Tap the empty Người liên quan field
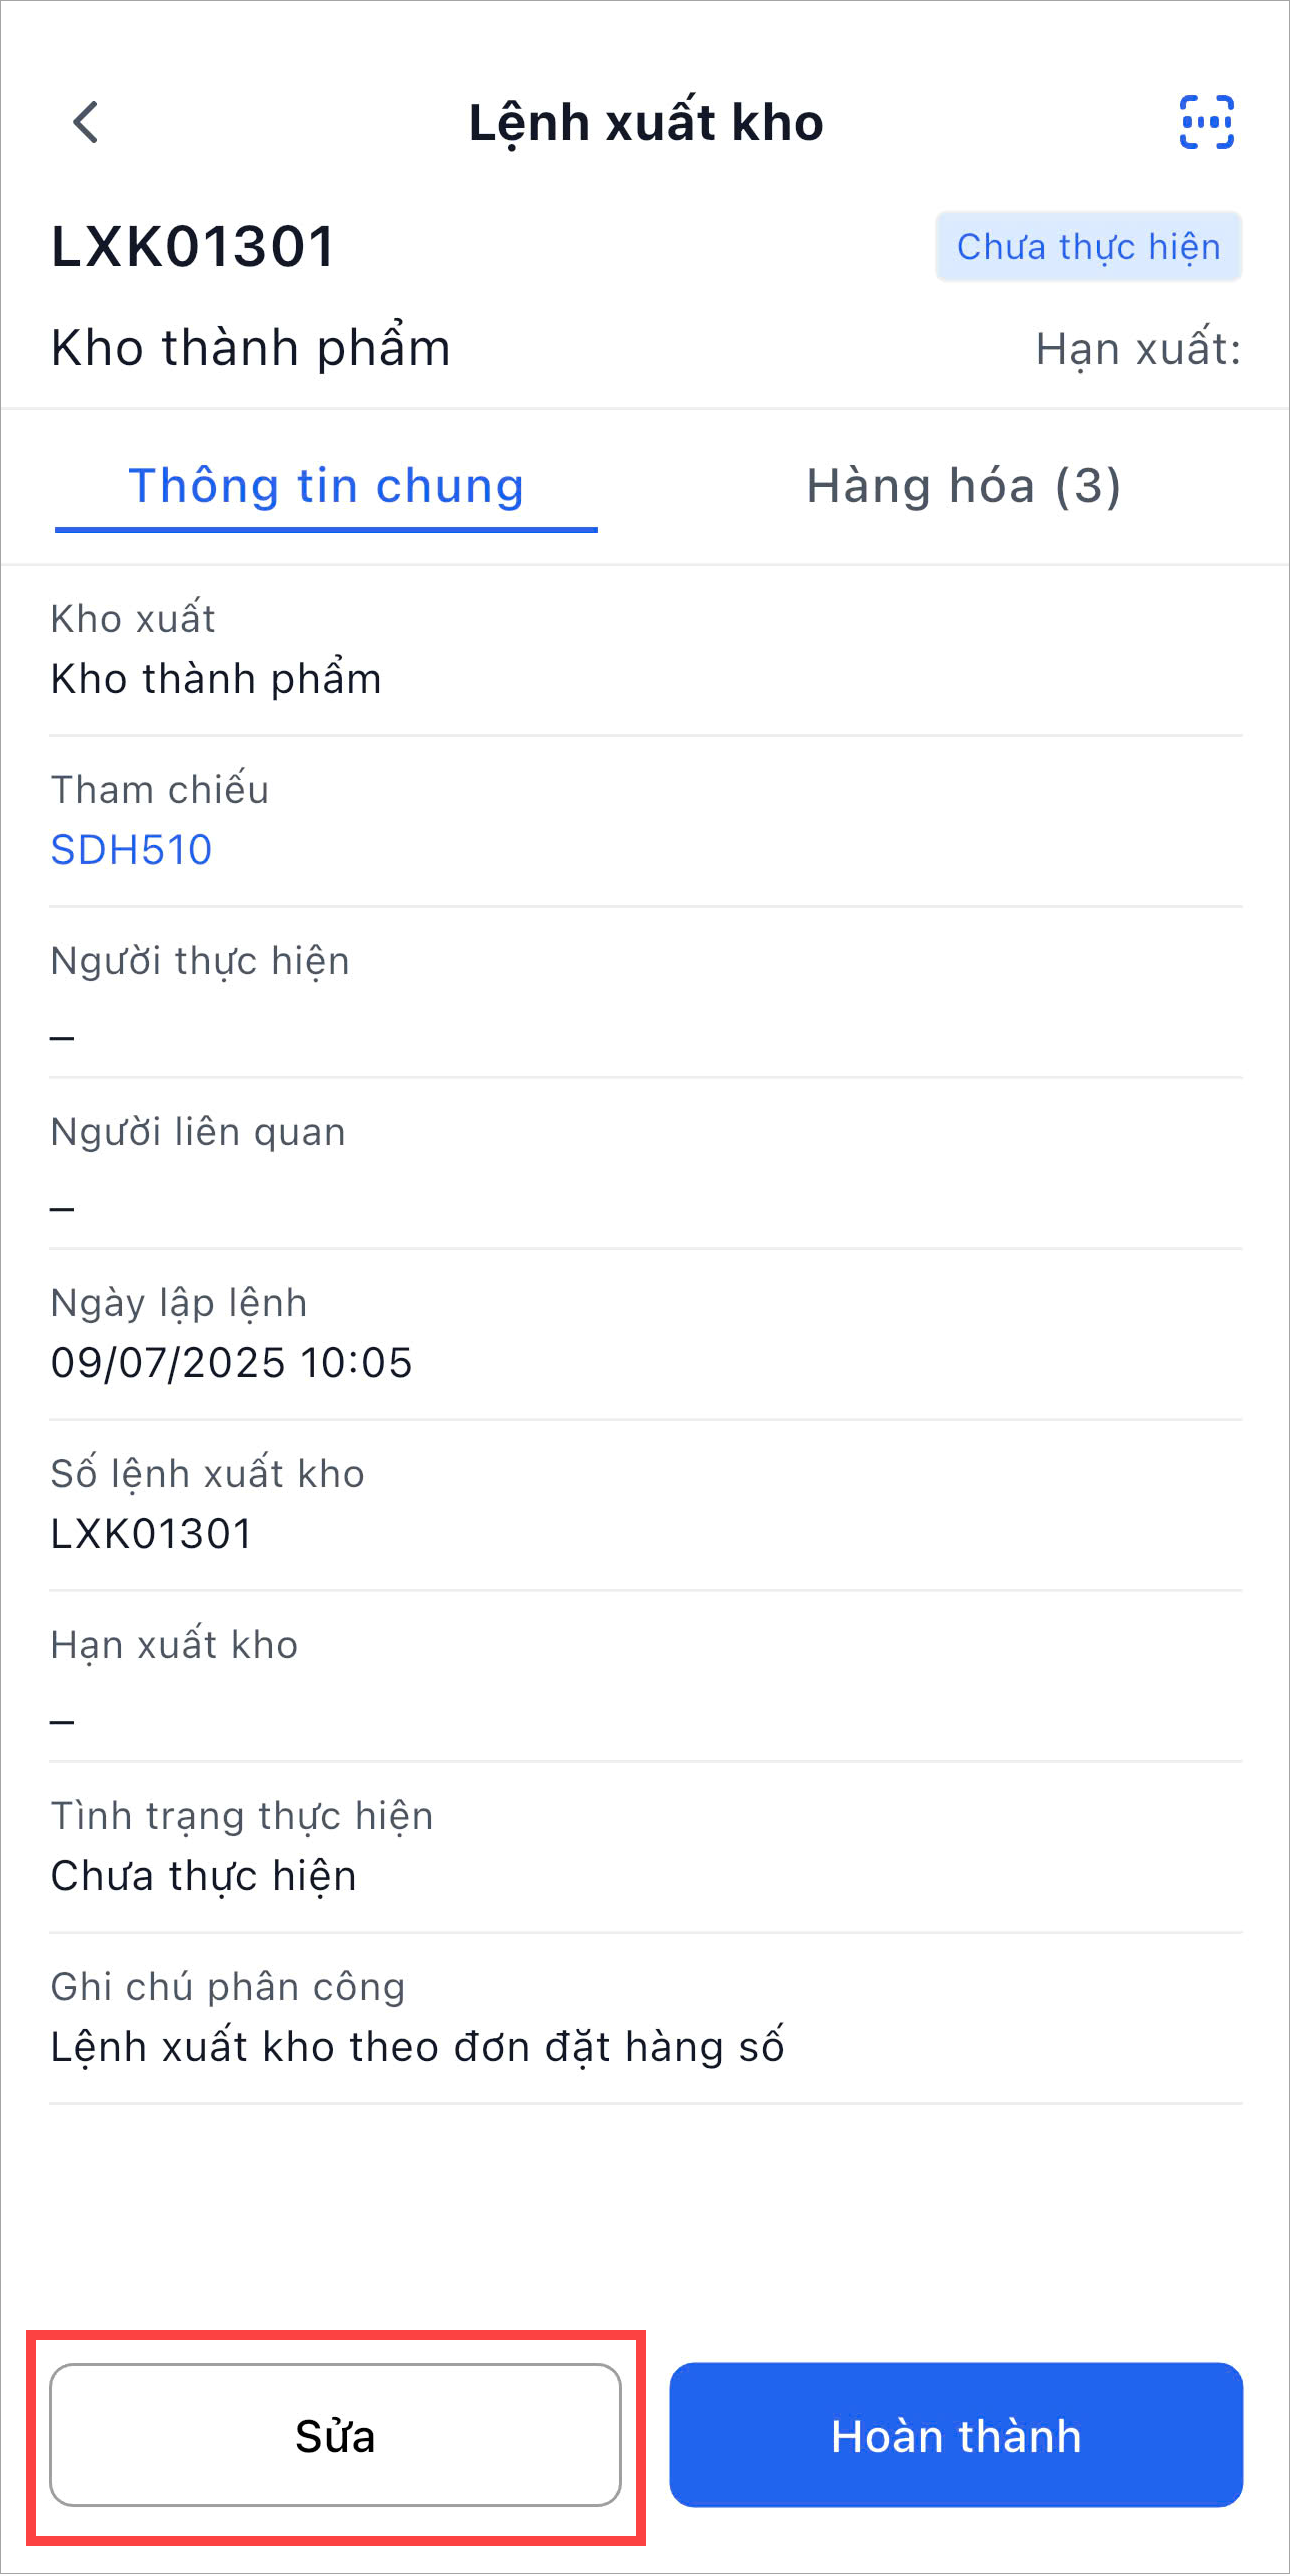Screen dimensions: 1290x2574 (63, 1208)
